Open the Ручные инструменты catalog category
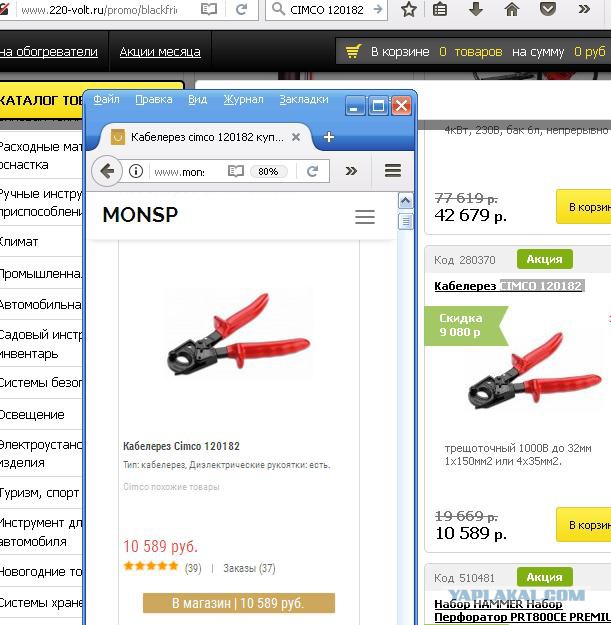 tap(41, 202)
